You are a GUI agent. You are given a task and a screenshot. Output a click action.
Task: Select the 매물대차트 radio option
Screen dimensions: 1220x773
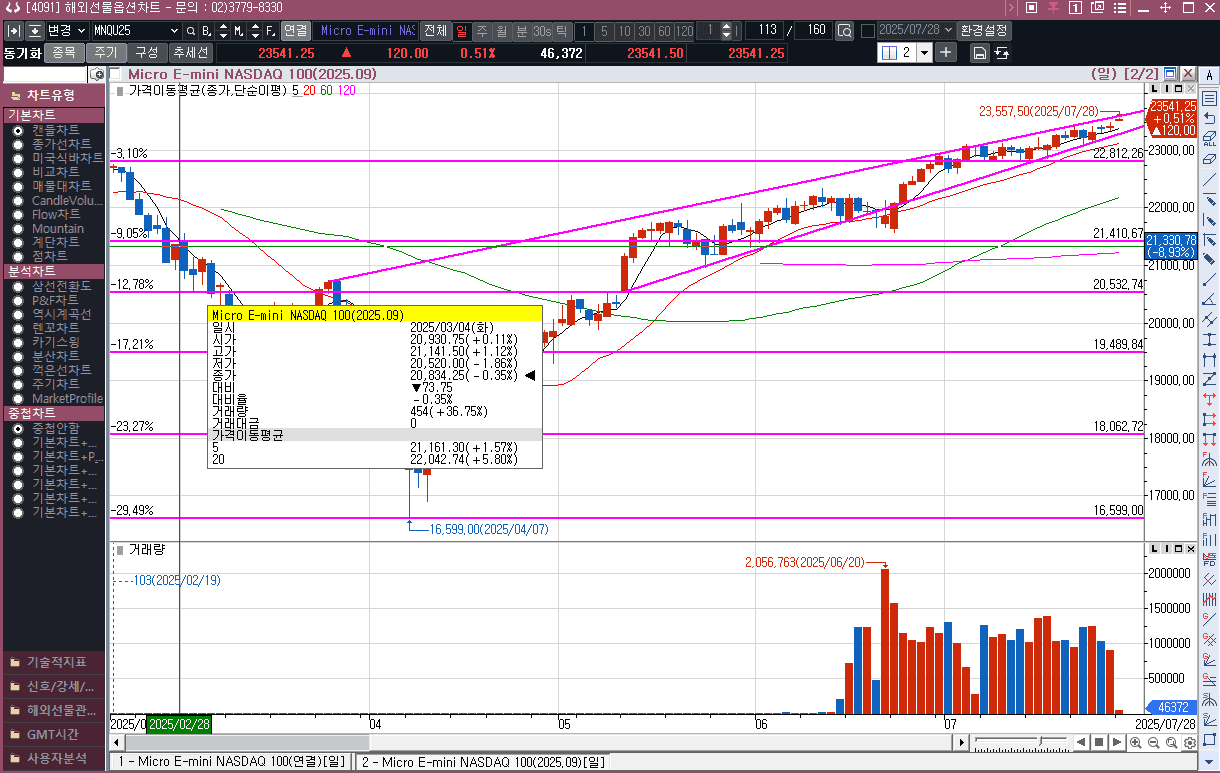click(18, 186)
